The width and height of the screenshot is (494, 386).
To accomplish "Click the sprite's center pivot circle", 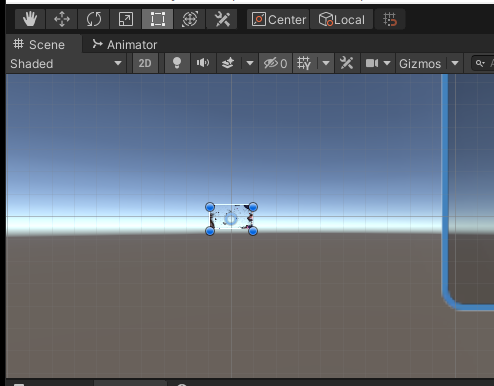I will pos(231,219).
